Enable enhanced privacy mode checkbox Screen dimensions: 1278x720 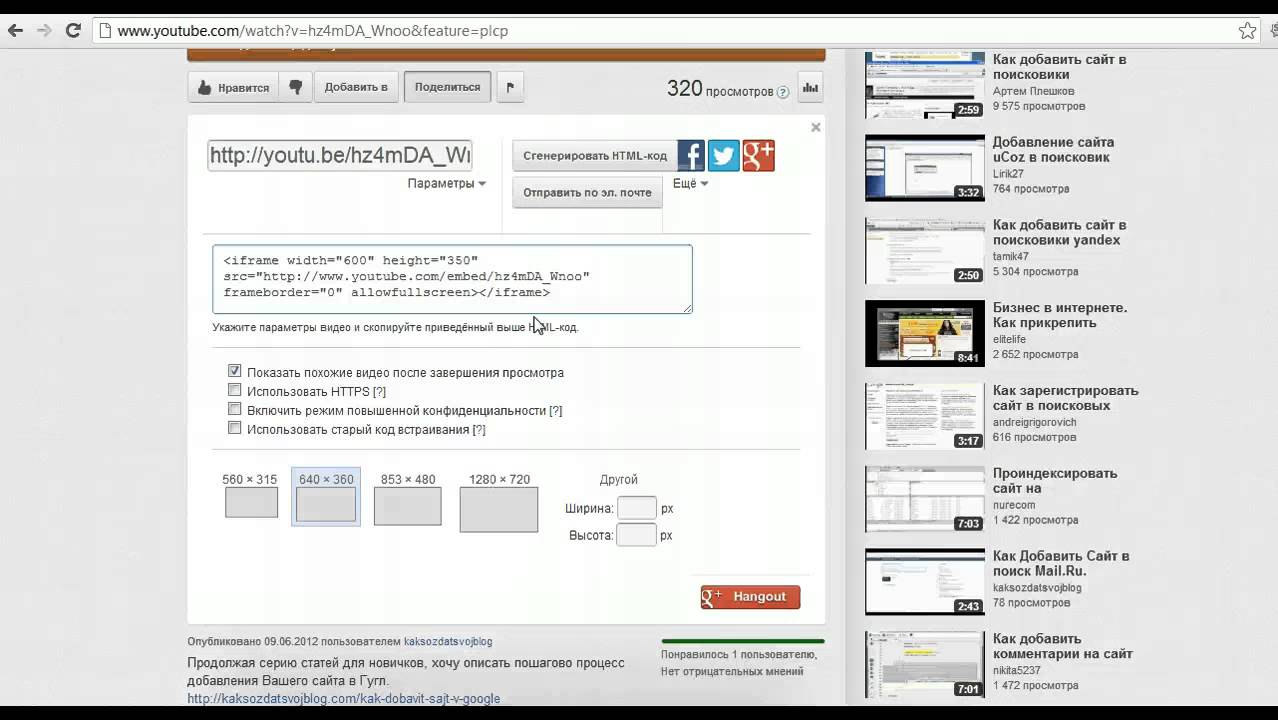(x=235, y=409)
